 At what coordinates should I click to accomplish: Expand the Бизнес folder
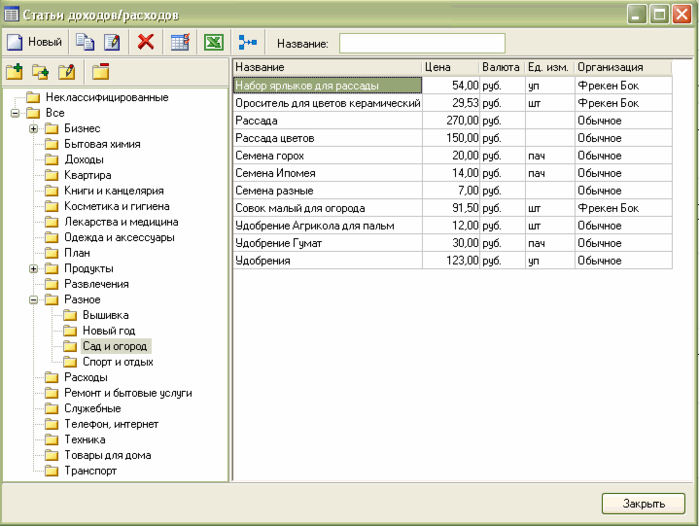33,129
